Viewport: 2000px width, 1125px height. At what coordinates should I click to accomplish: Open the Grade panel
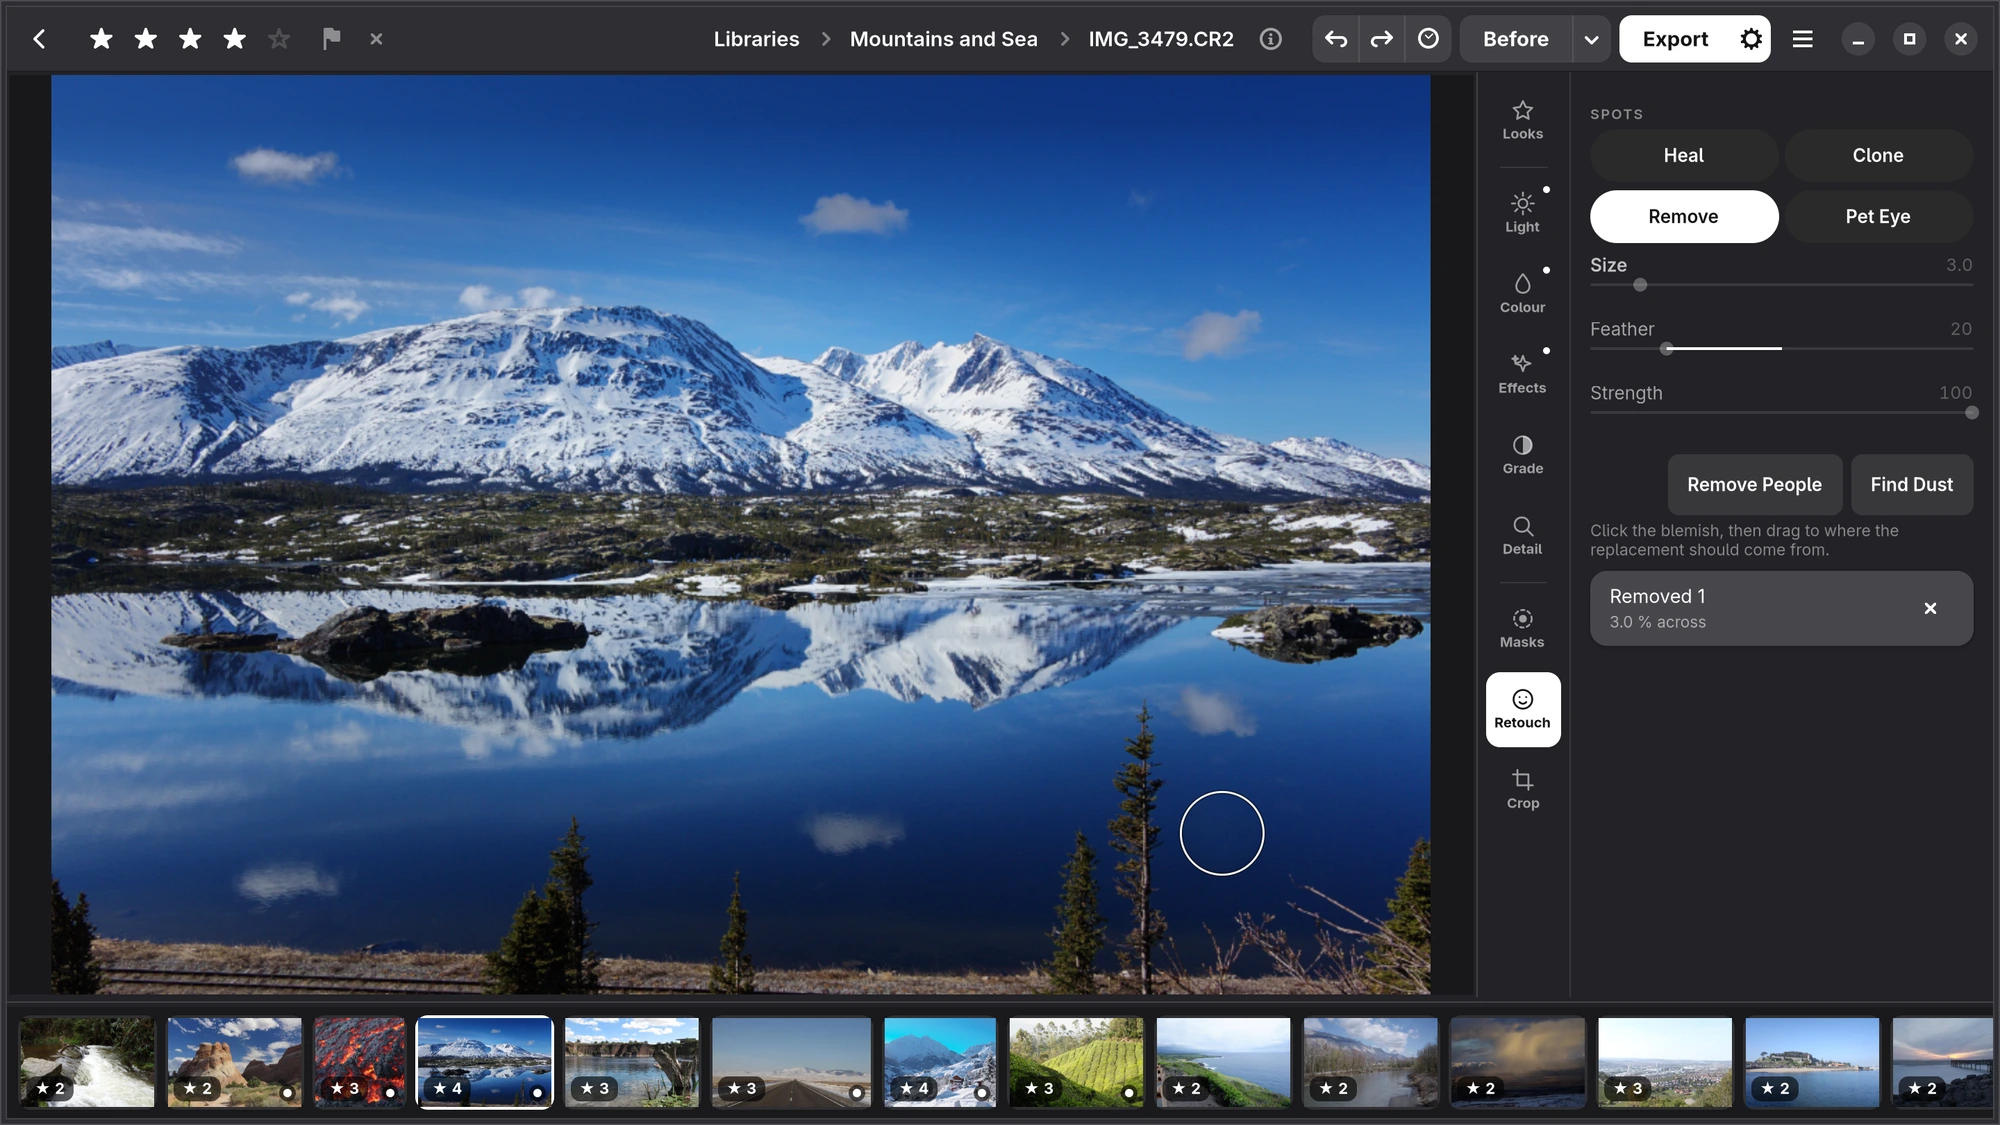(x=1522, y=454)
